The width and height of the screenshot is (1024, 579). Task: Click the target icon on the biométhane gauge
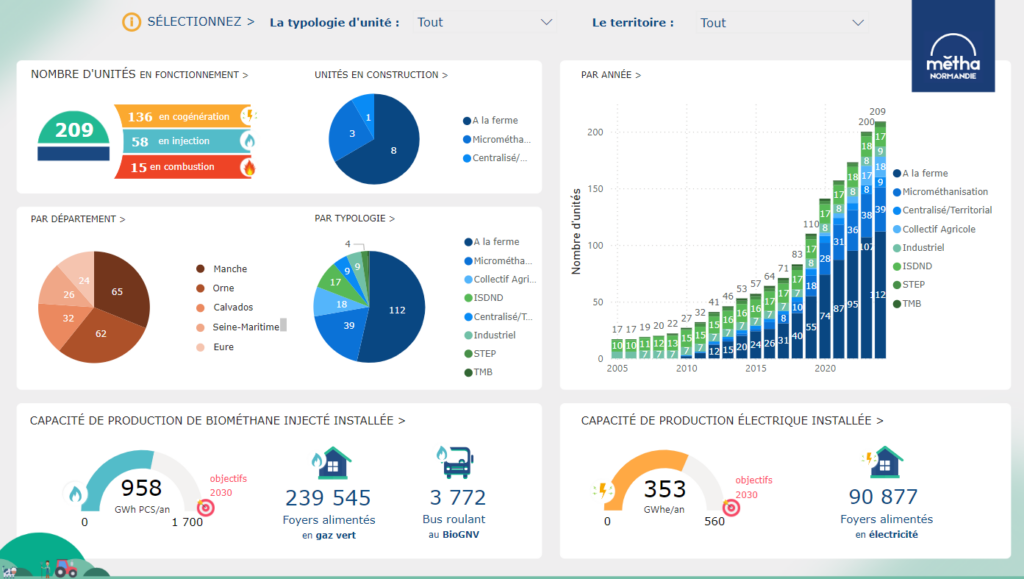pyautogui.click(x=206, y=507)
